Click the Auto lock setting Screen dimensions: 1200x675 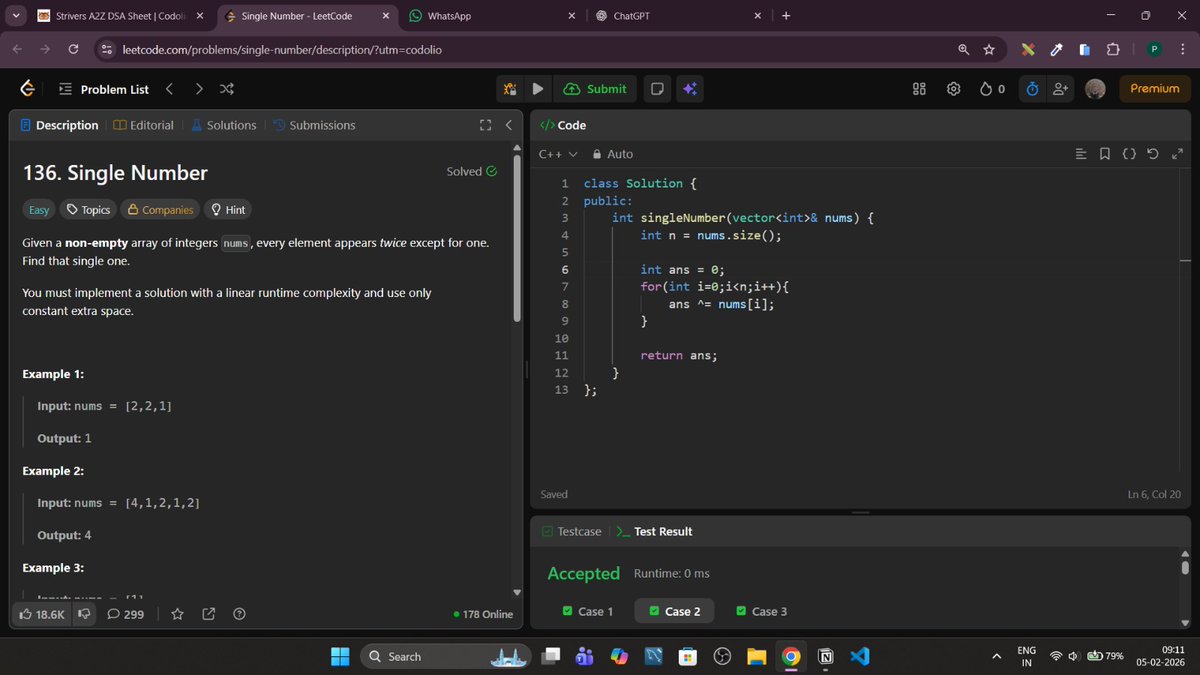pyautogui.click(x=612, y=154)
